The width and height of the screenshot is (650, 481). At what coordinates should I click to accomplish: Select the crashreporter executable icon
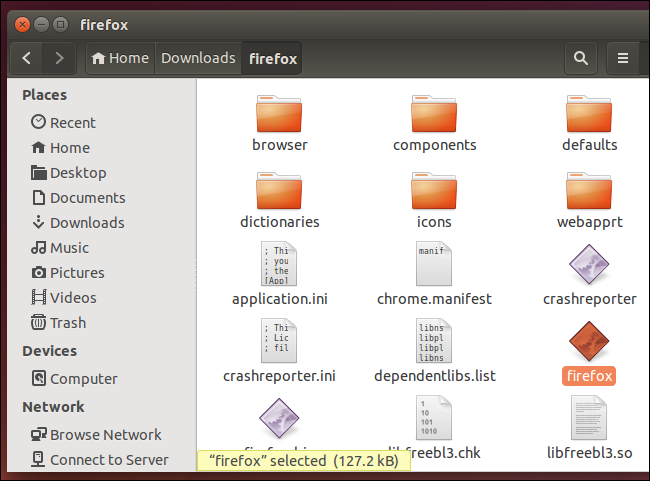point(589,264)
